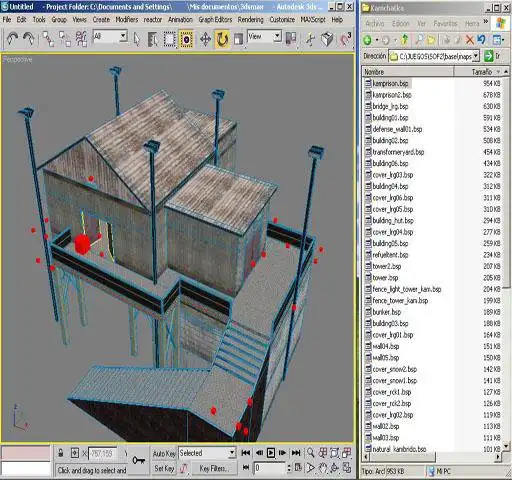
Task: Select the Pan View hand tool
Action: pos(323,468)
